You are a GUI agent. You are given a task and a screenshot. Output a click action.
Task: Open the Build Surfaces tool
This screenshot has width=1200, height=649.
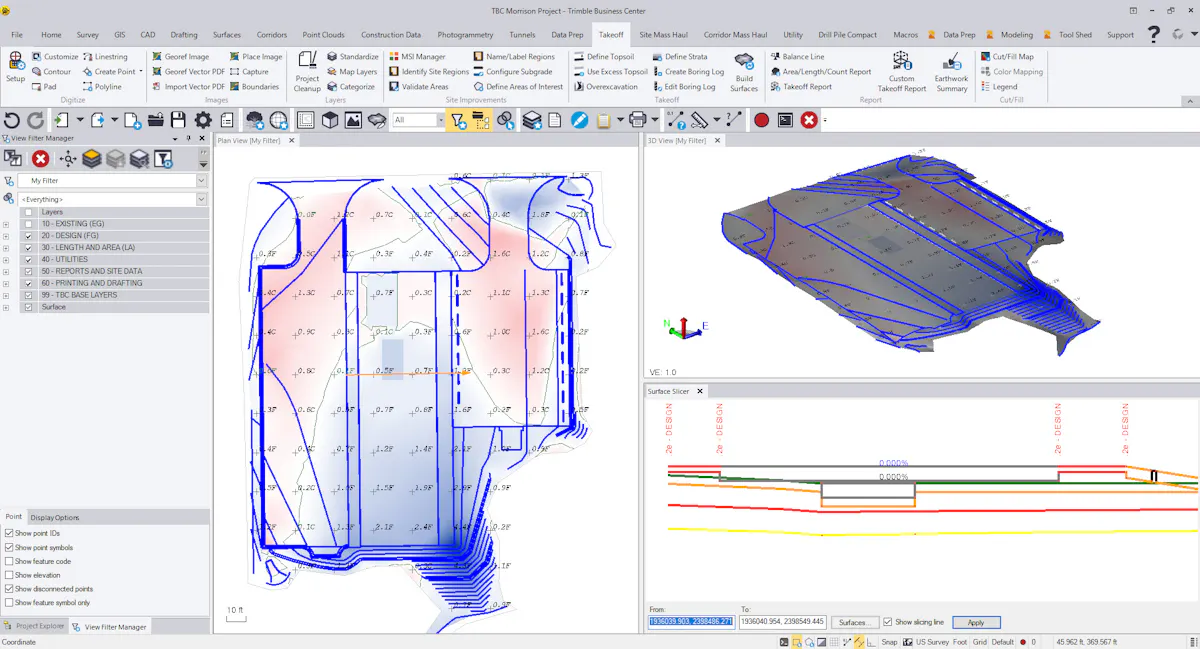click(744, 71)
